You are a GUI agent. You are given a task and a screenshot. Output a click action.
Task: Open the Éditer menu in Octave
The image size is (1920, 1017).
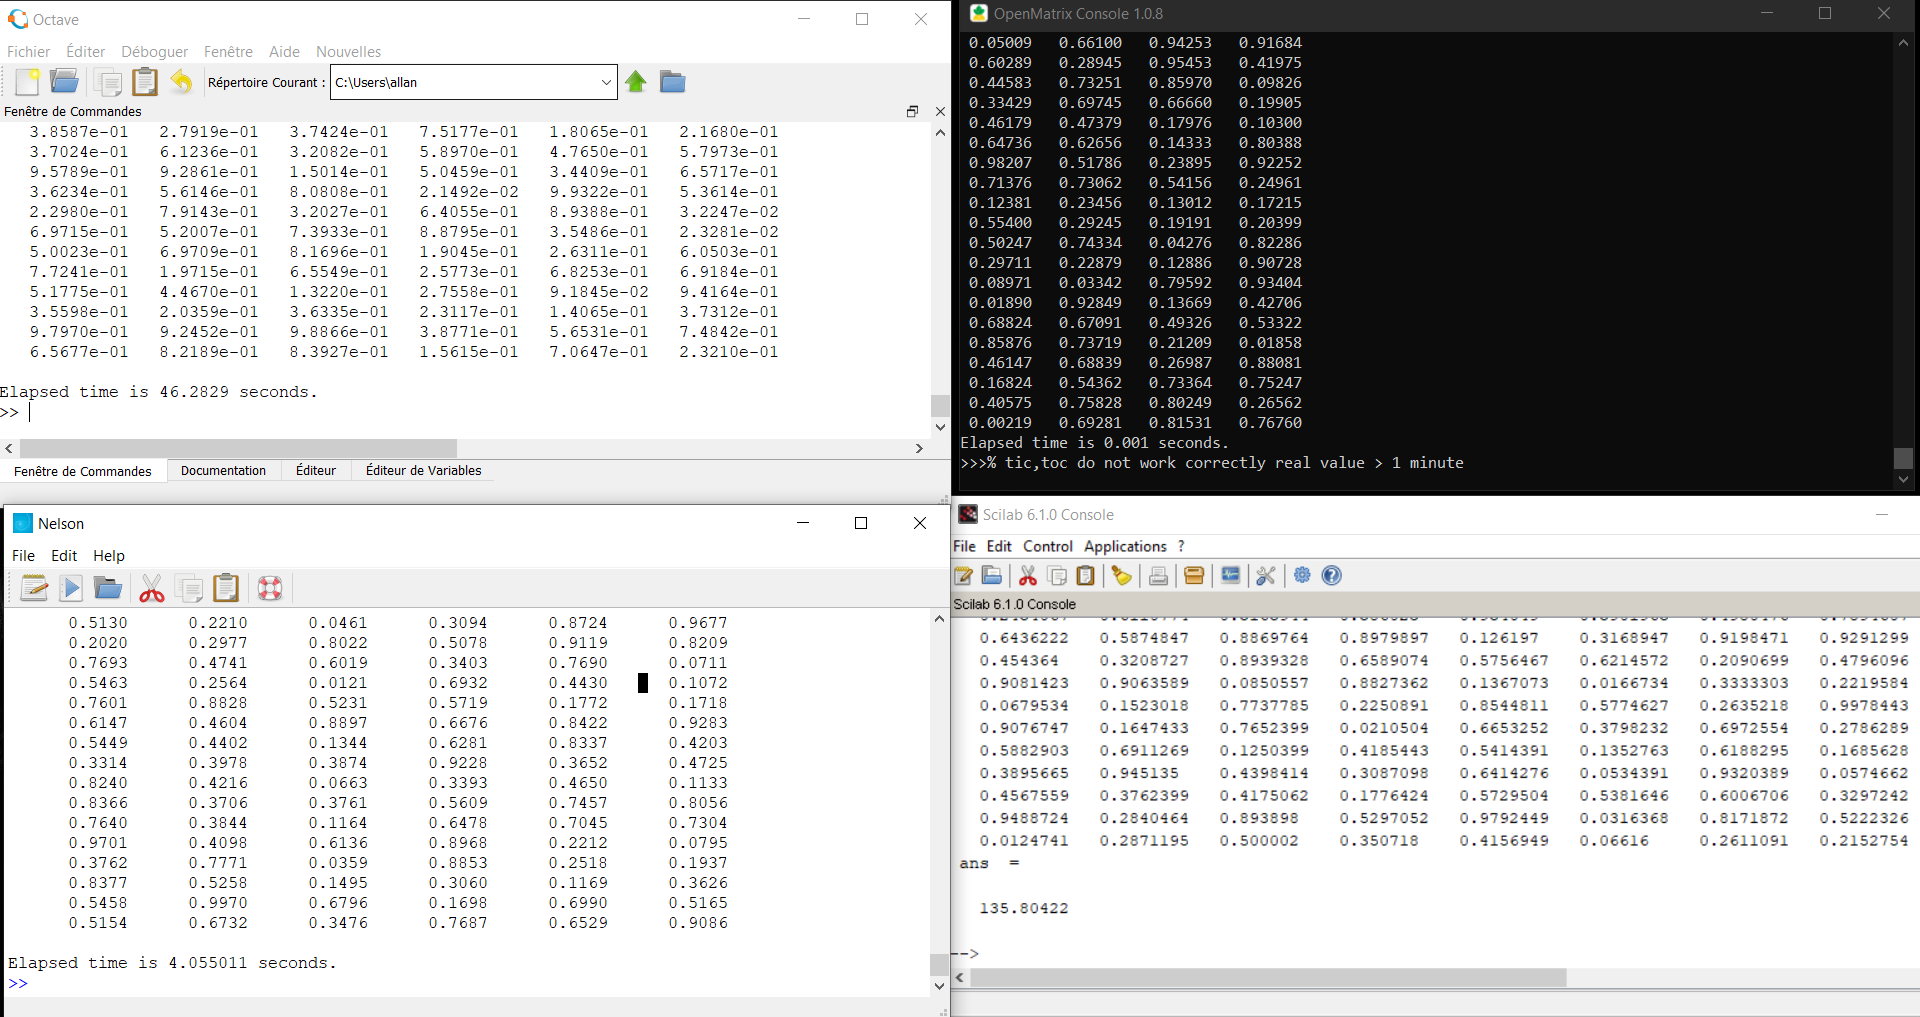coord(86,52)
